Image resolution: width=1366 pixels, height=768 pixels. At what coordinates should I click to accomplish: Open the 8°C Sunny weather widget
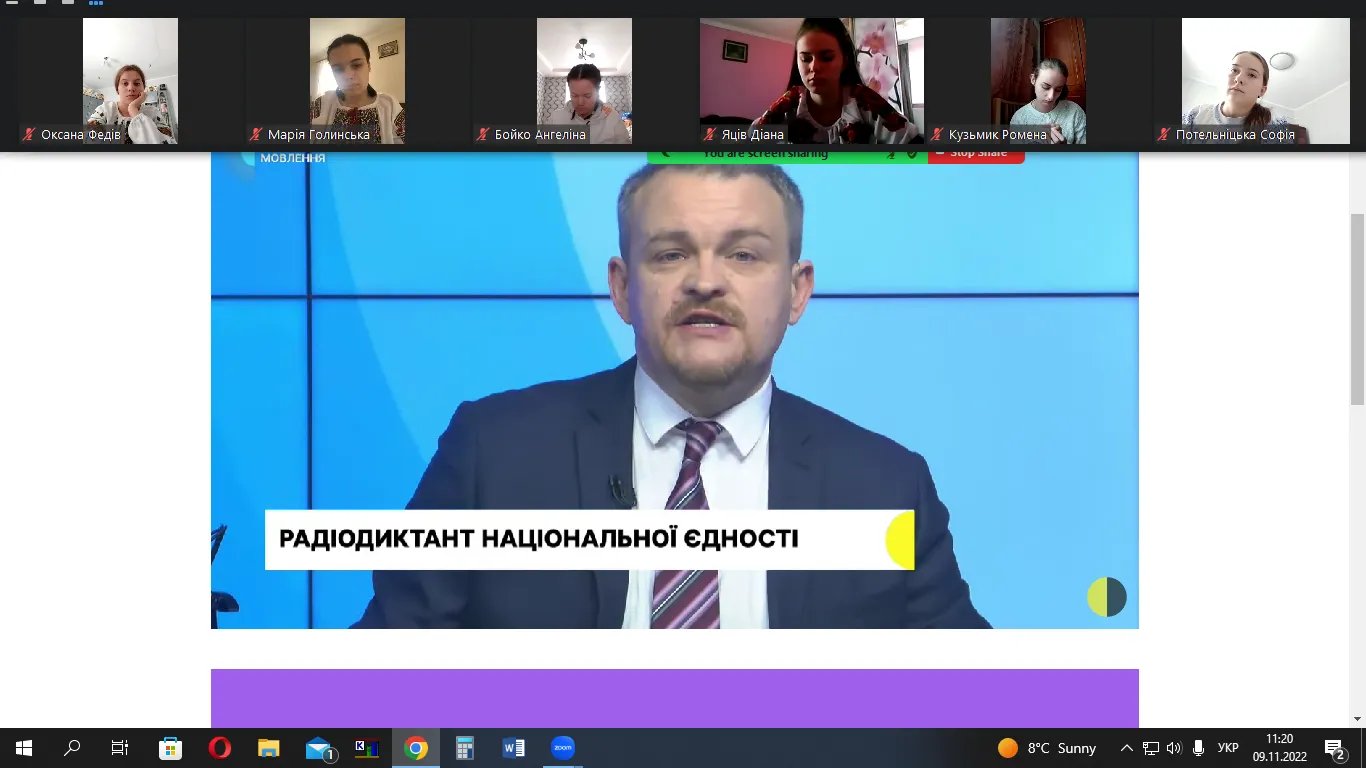coord(1047,748)
